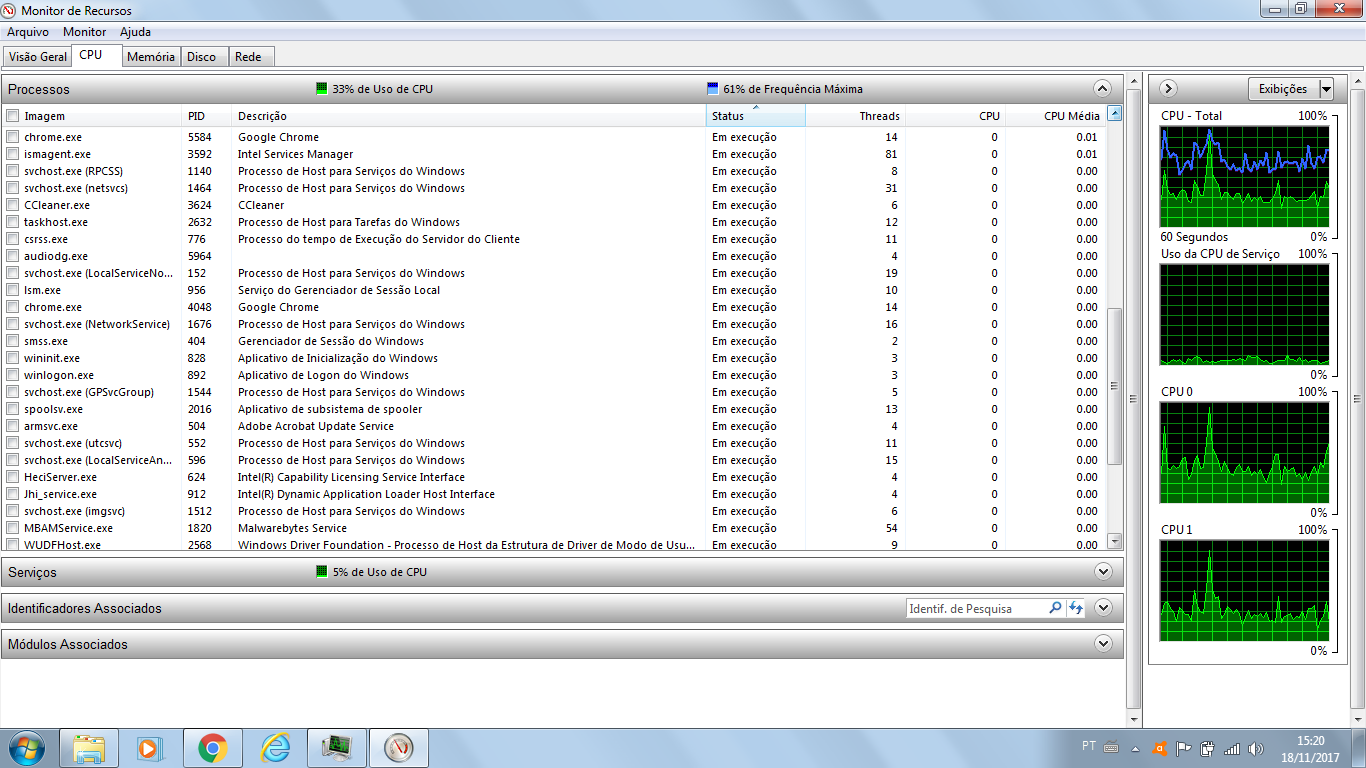Select checkbox for taskhost.exe
This screenshot has width=1366, height=768.
click(13, 222)
